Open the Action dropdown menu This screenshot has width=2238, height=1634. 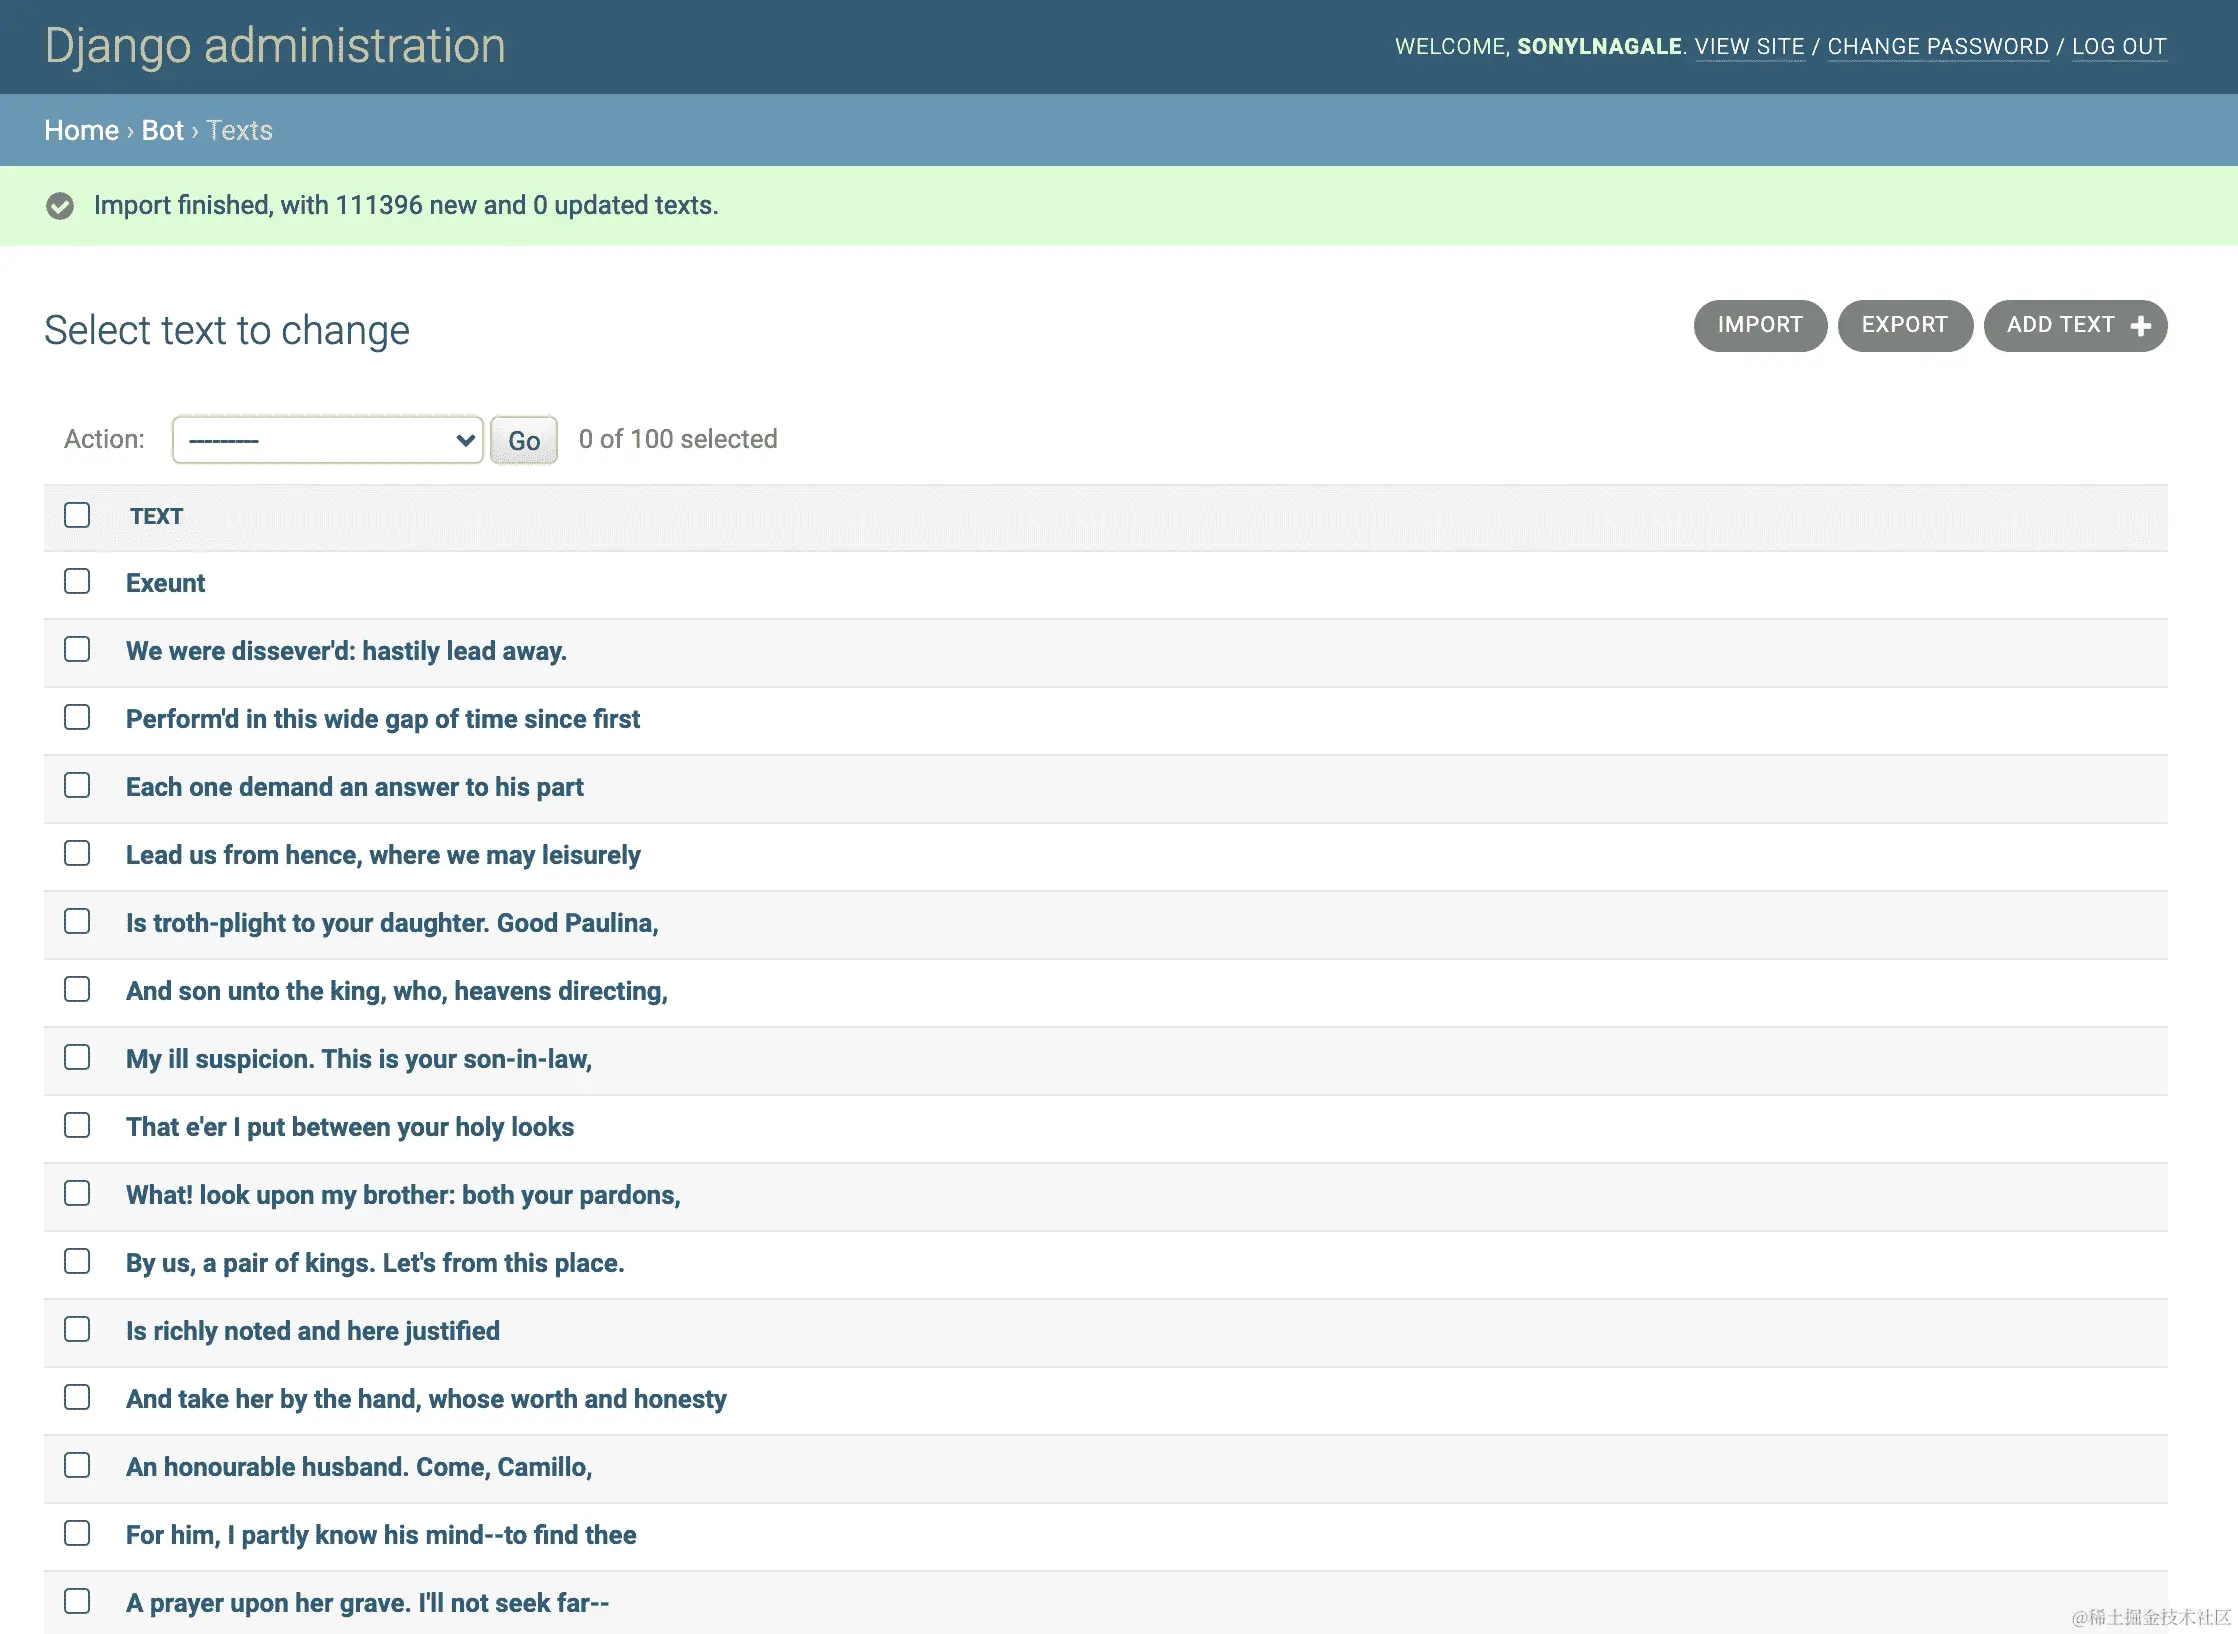327,440
